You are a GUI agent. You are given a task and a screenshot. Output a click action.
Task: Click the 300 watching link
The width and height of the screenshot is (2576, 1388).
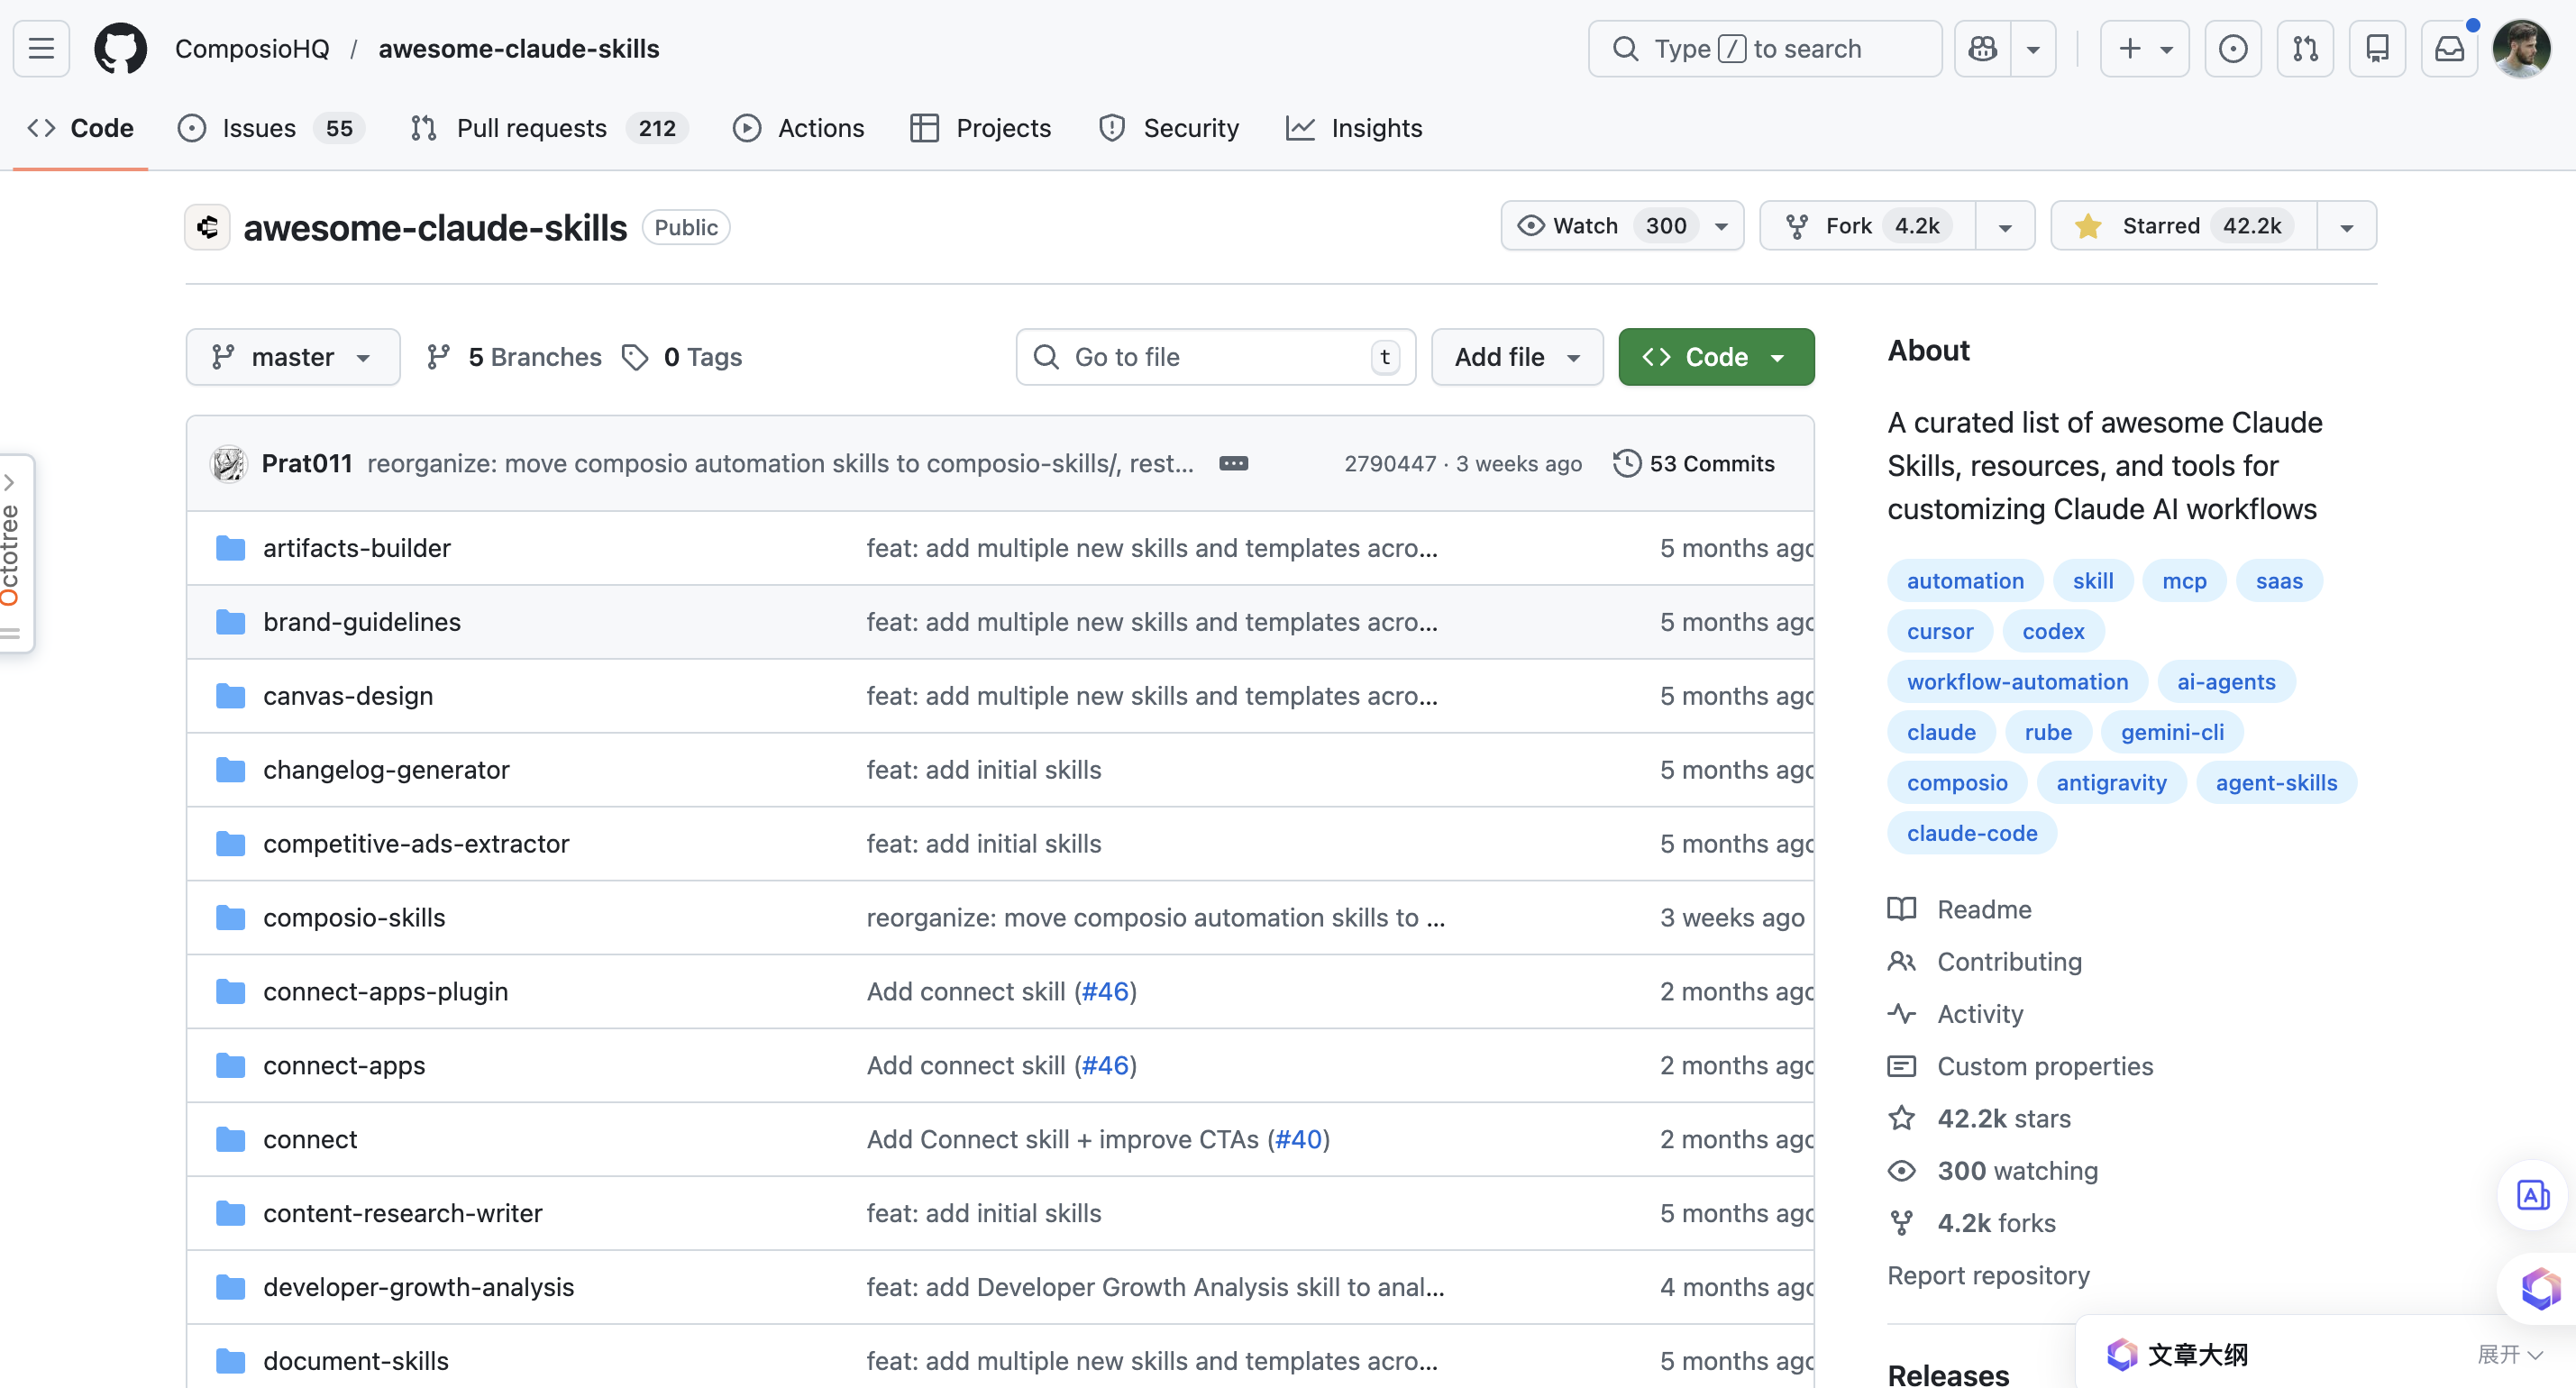click(x=2017, y=1171)
